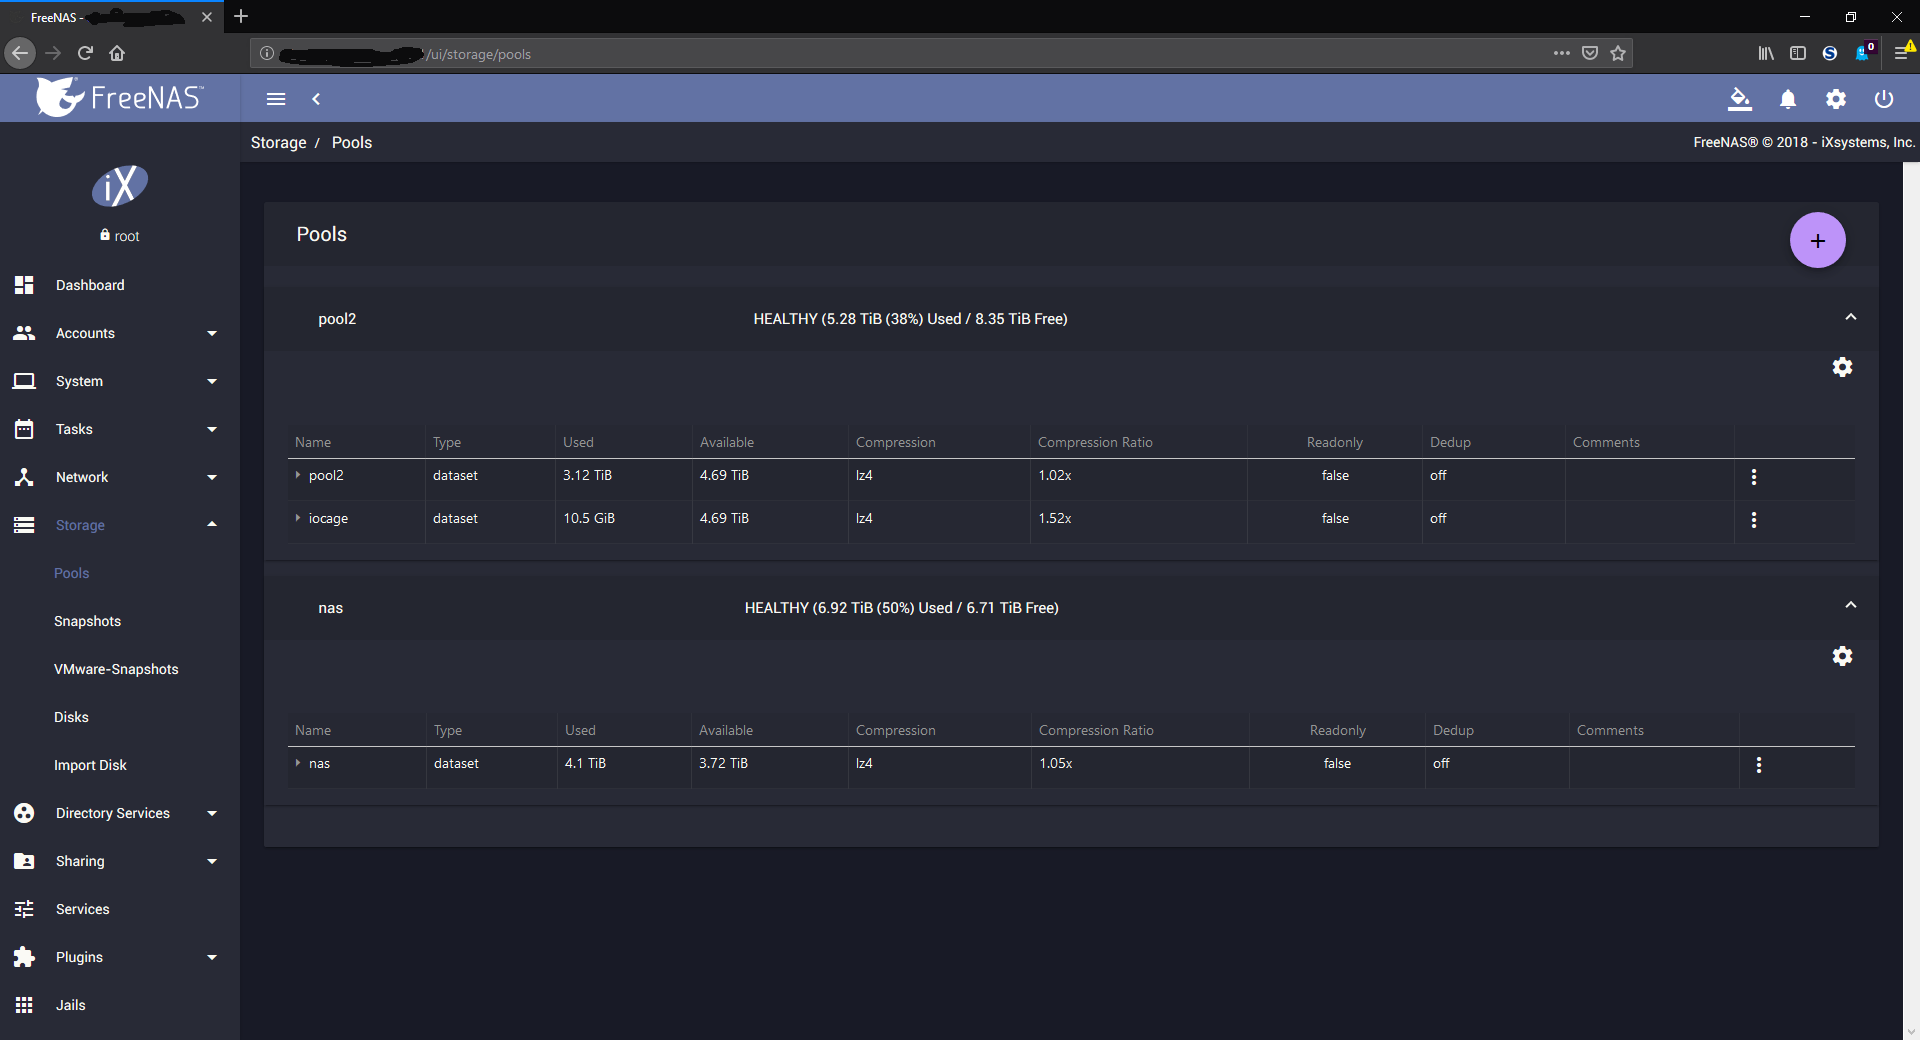Collapse the sidebar with the chevron arrow
The image size is (1920, 1040).
coord(316,99)
